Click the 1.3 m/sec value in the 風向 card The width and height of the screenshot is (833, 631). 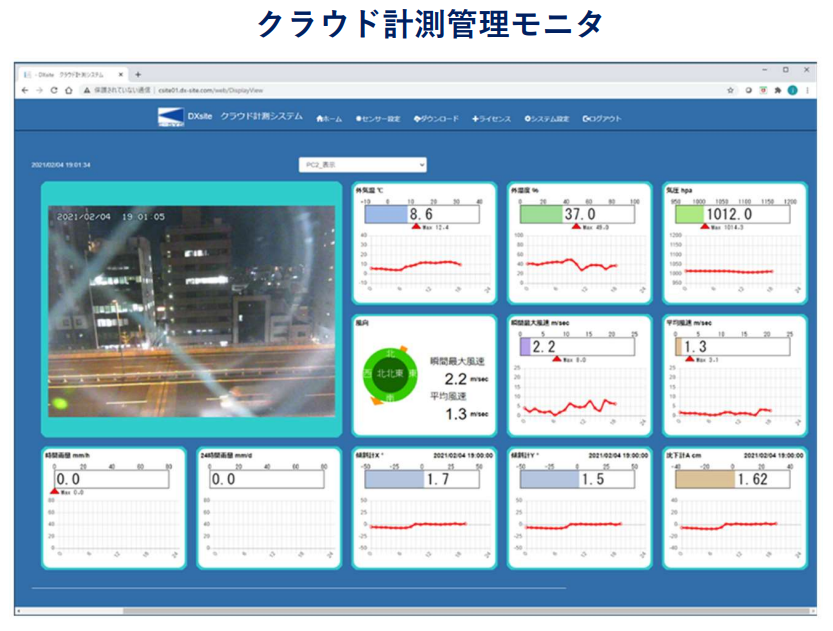coord(466,414)
